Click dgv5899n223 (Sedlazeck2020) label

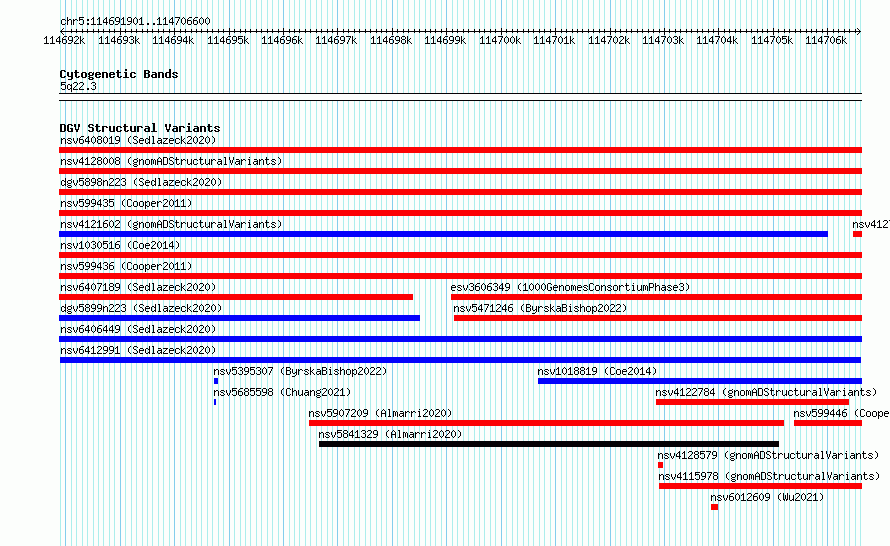tap(141, 308)
